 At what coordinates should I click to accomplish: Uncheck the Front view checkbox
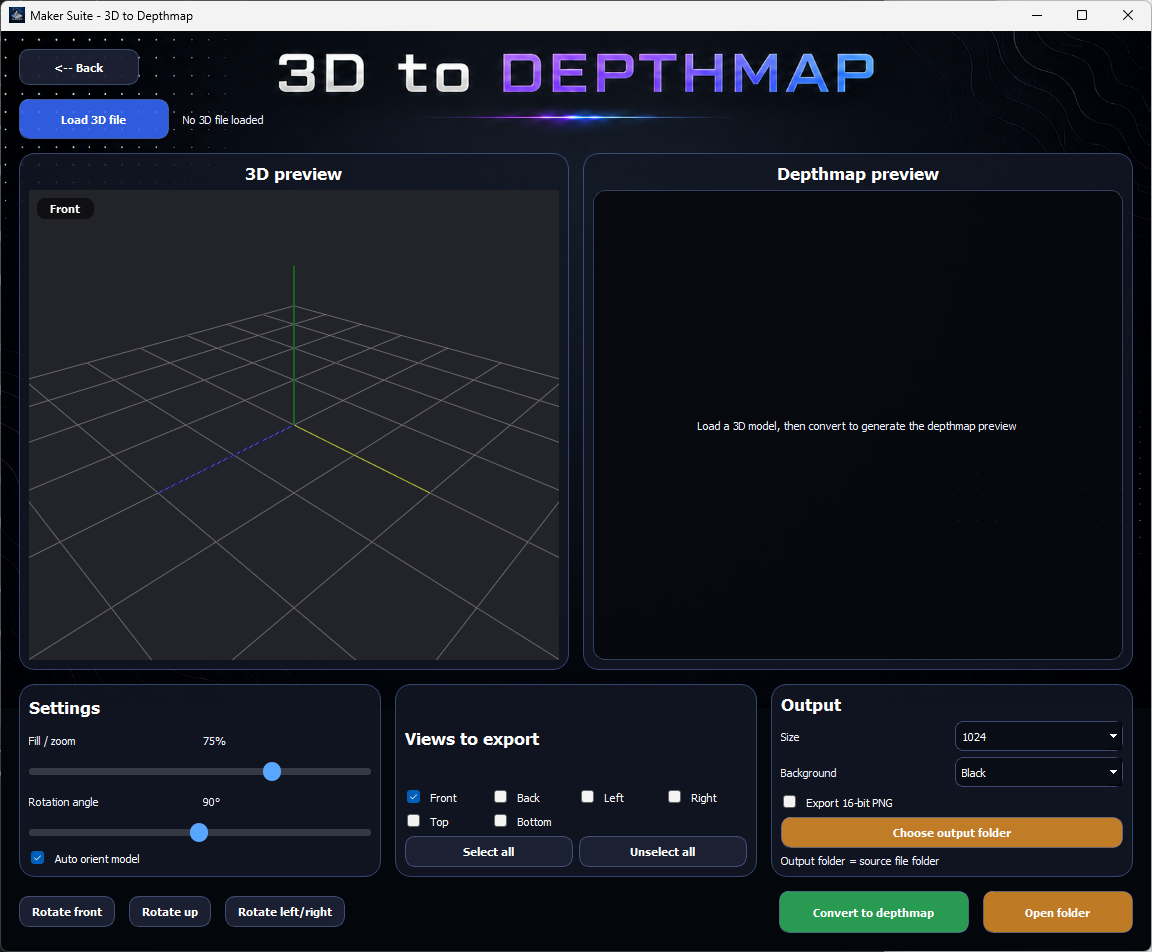pos(414,797)
